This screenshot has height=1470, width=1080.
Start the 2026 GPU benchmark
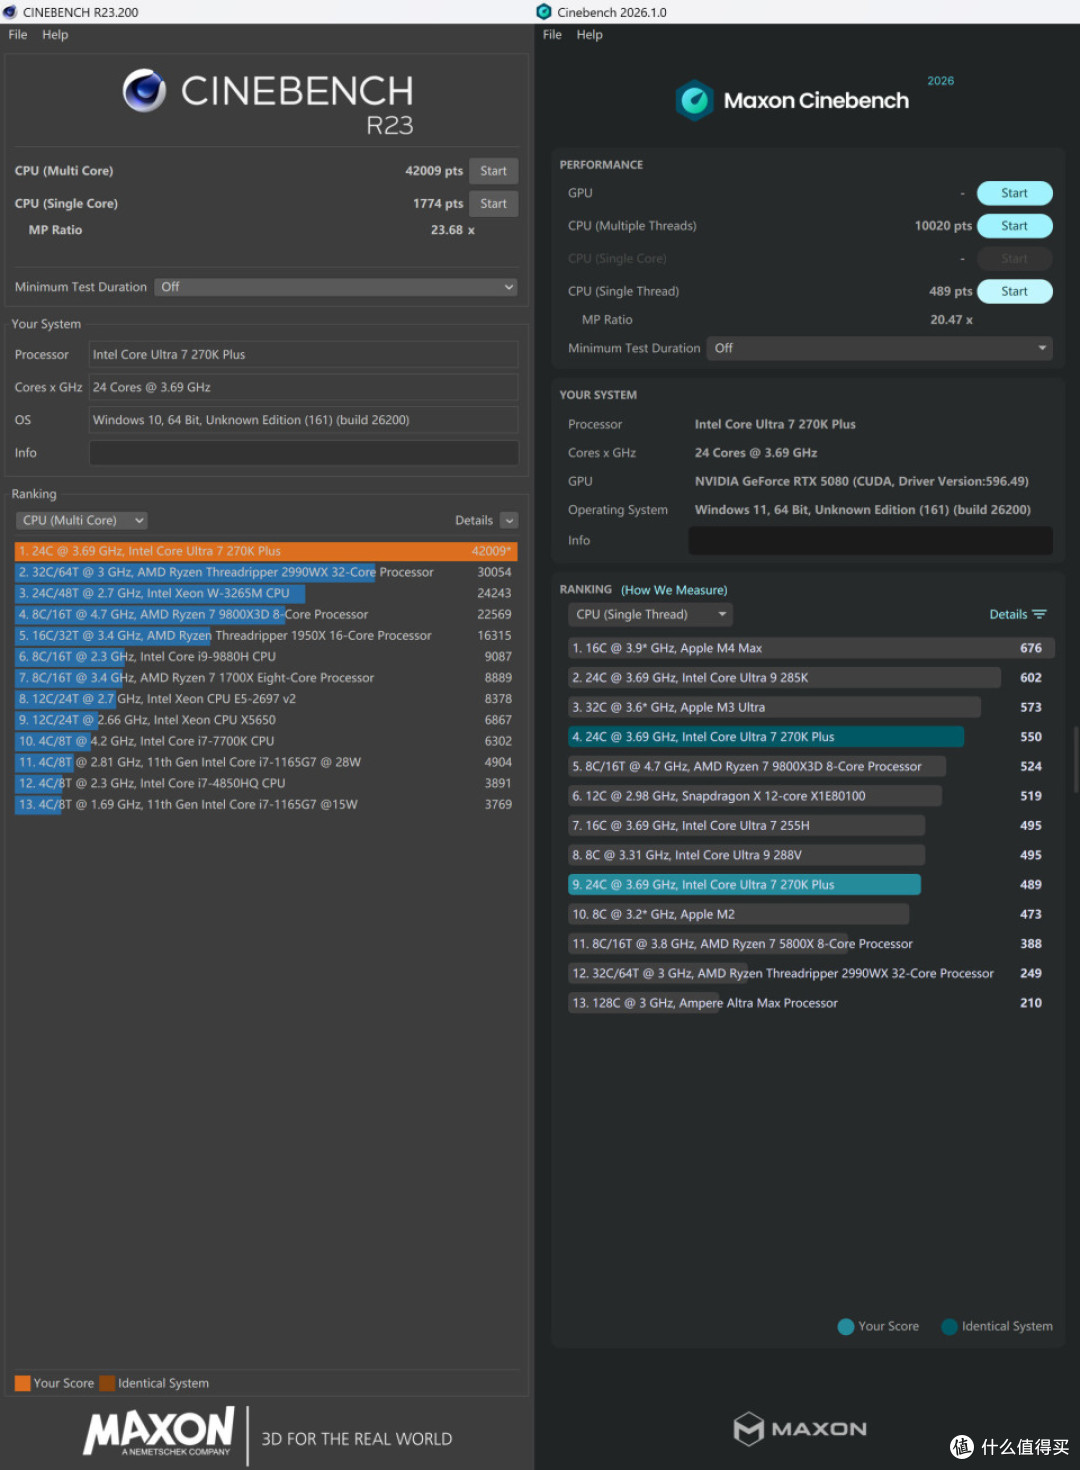point(1014,193)
